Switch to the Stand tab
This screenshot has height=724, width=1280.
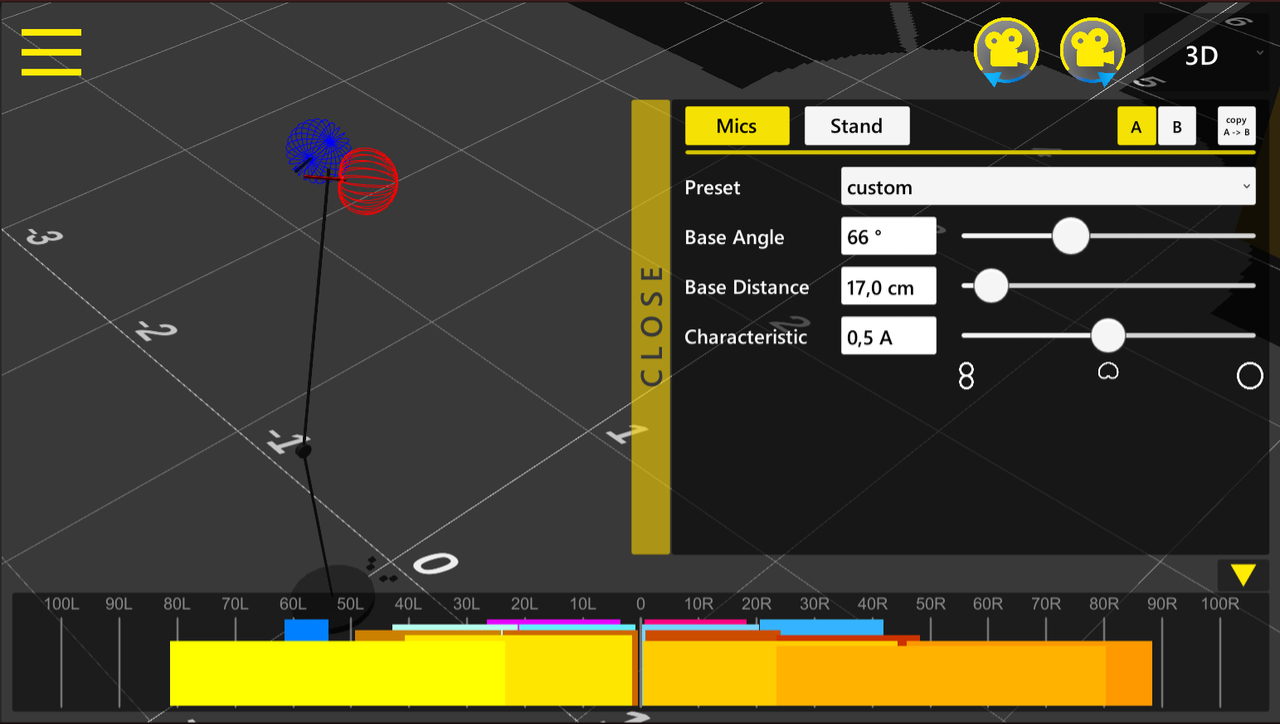coord(857,126)
